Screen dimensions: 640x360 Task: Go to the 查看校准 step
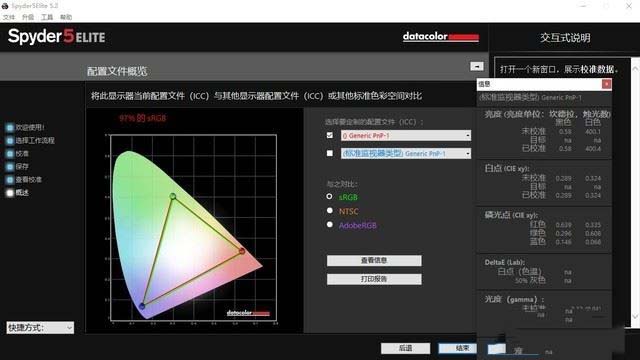click(x=29, y=180)
